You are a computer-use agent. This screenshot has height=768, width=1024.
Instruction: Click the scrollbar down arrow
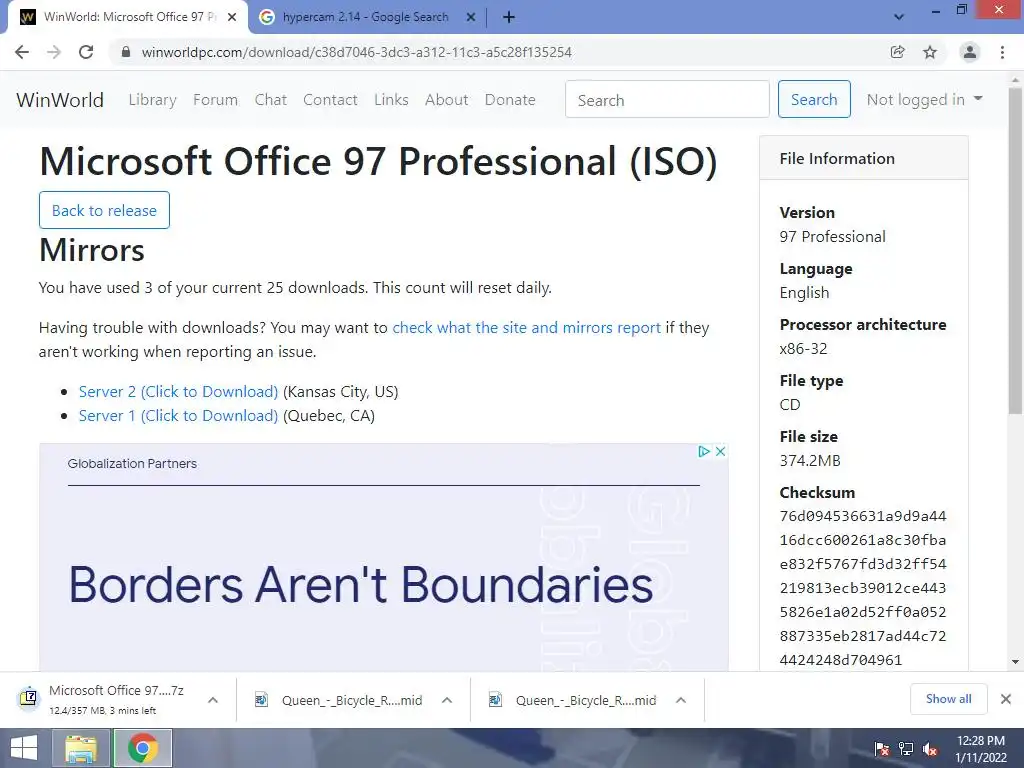pyautogui.click(x=1015, y=662)
